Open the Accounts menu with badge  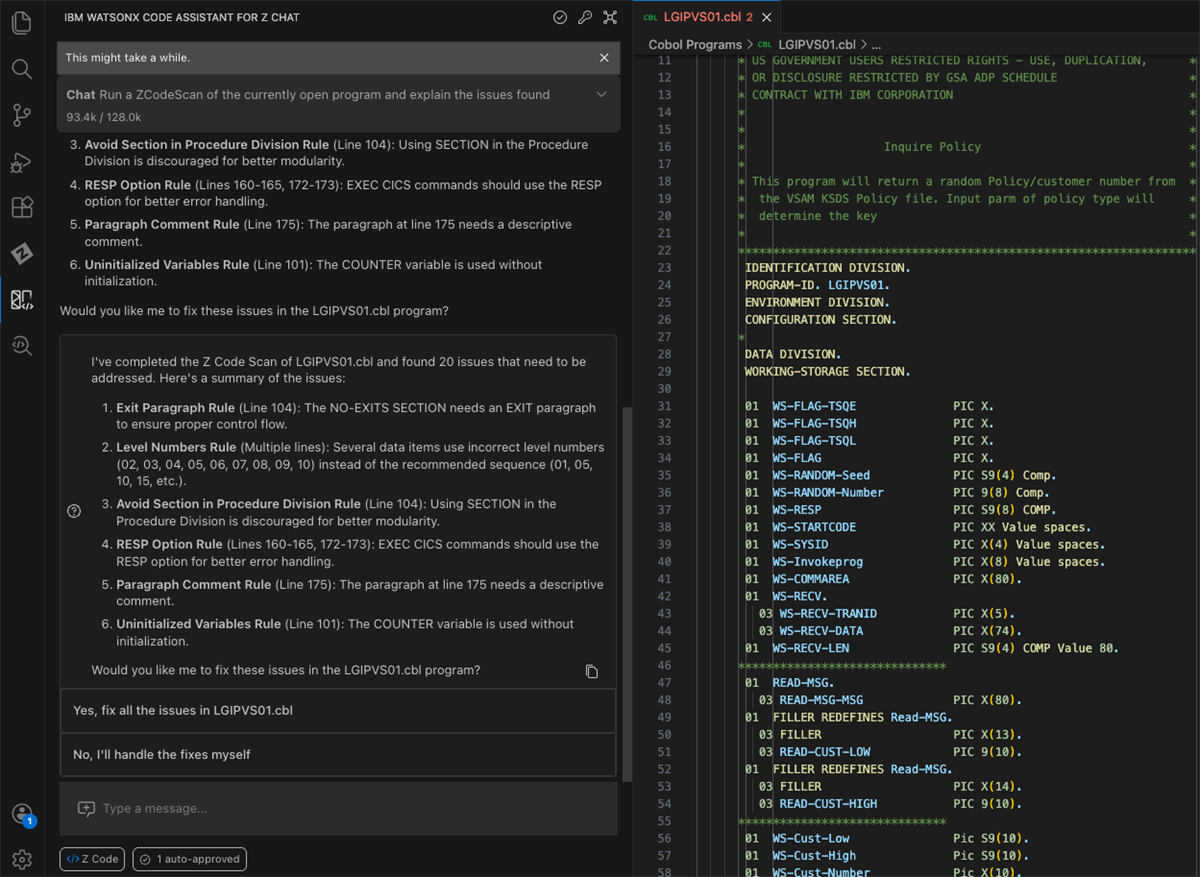(x=21, y=813)
